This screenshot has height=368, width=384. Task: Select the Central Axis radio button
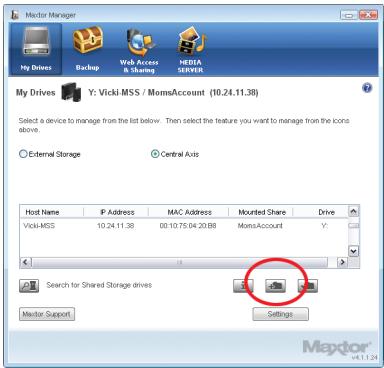coord(155,154)
